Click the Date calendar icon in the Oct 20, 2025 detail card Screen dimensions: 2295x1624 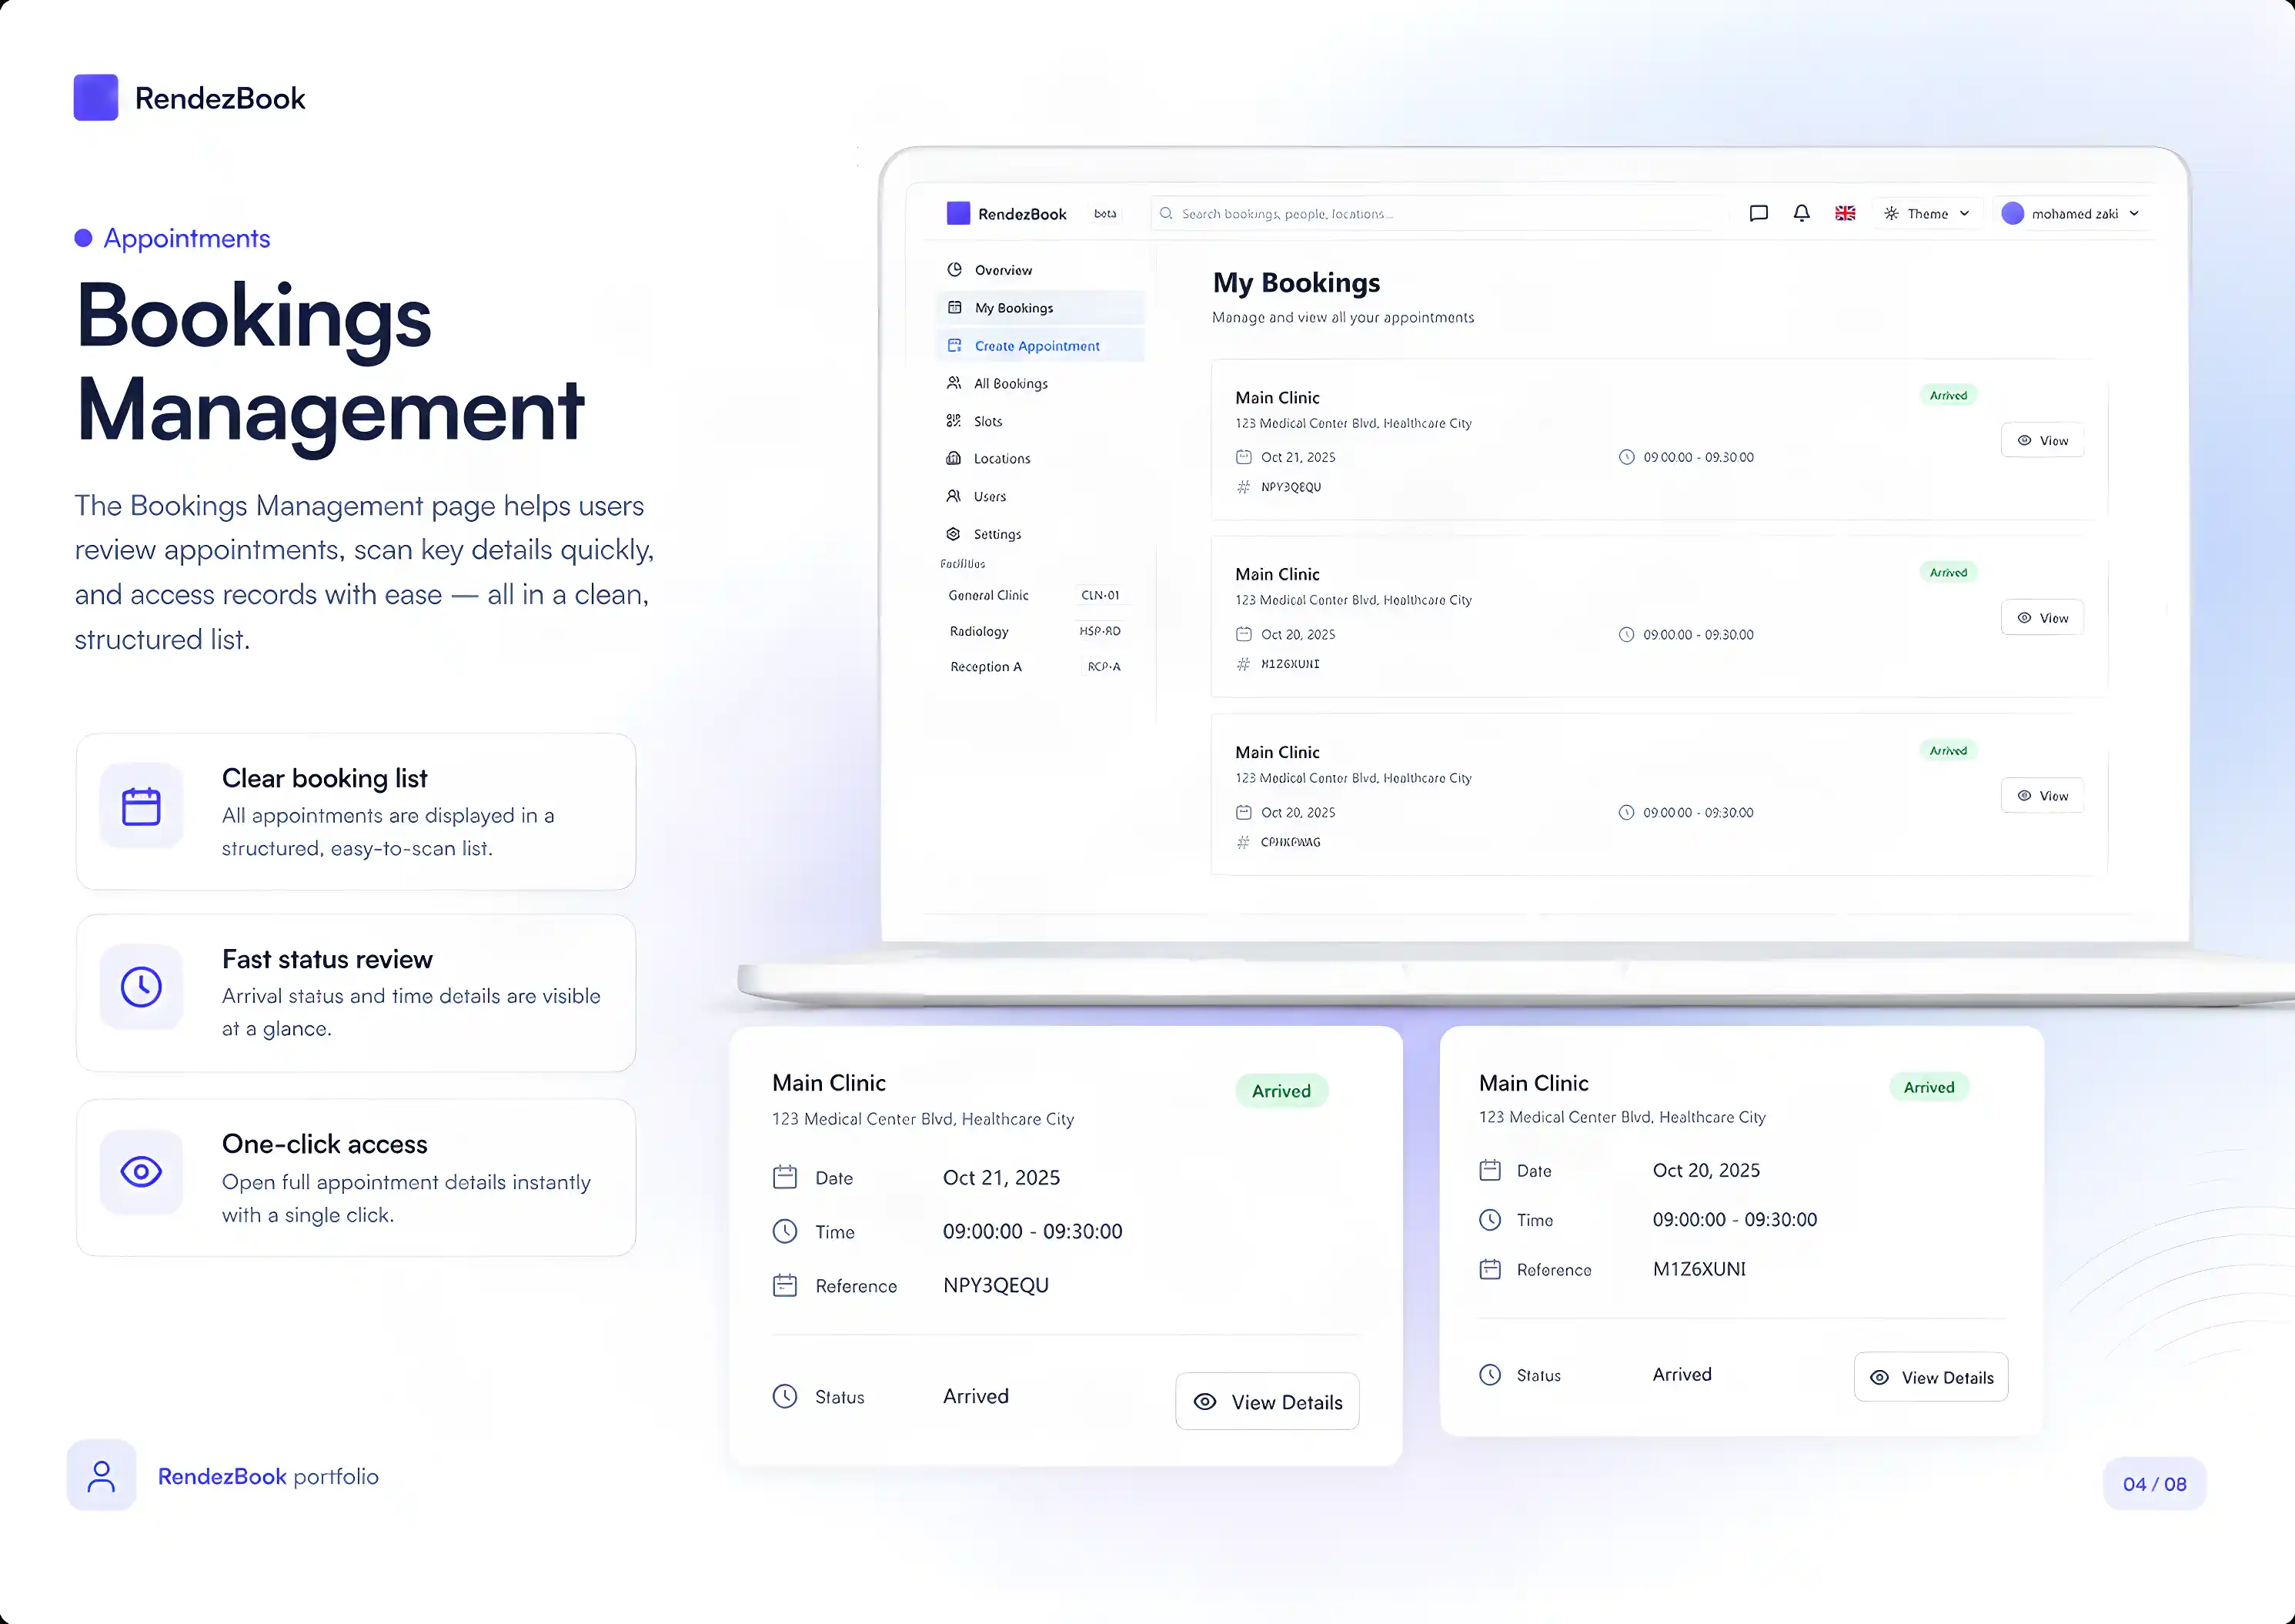pyautogui.click(x=1490, y=1170)
